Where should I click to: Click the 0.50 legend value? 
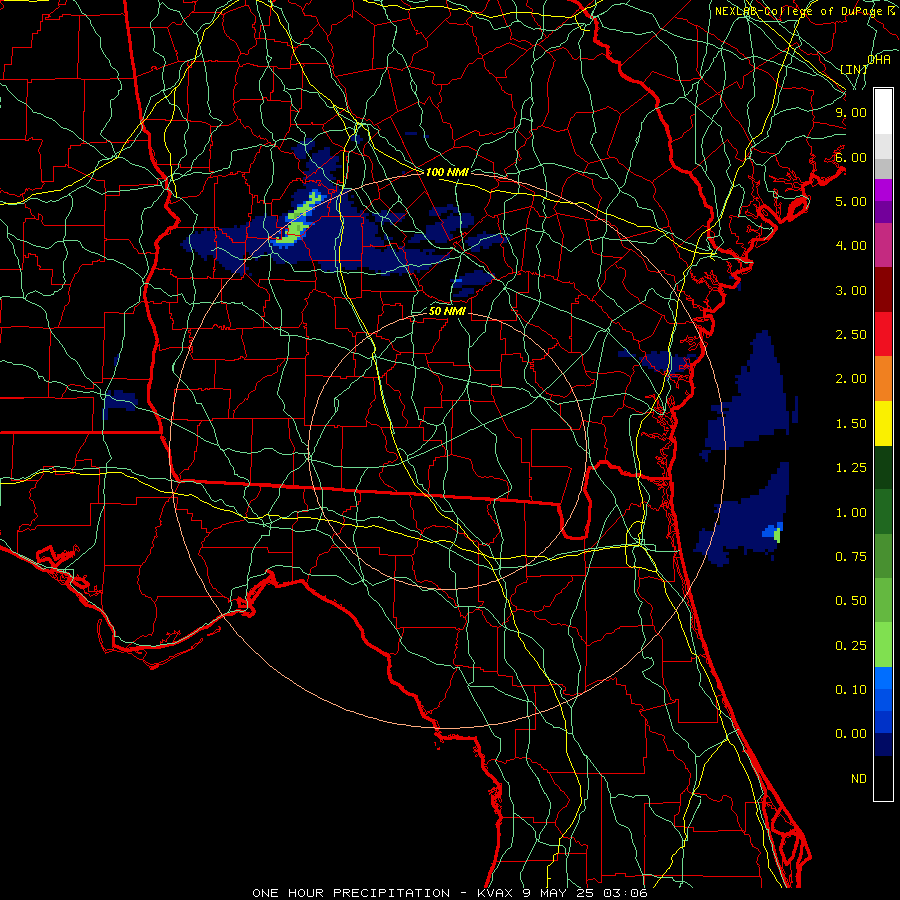tap(851, 601)
